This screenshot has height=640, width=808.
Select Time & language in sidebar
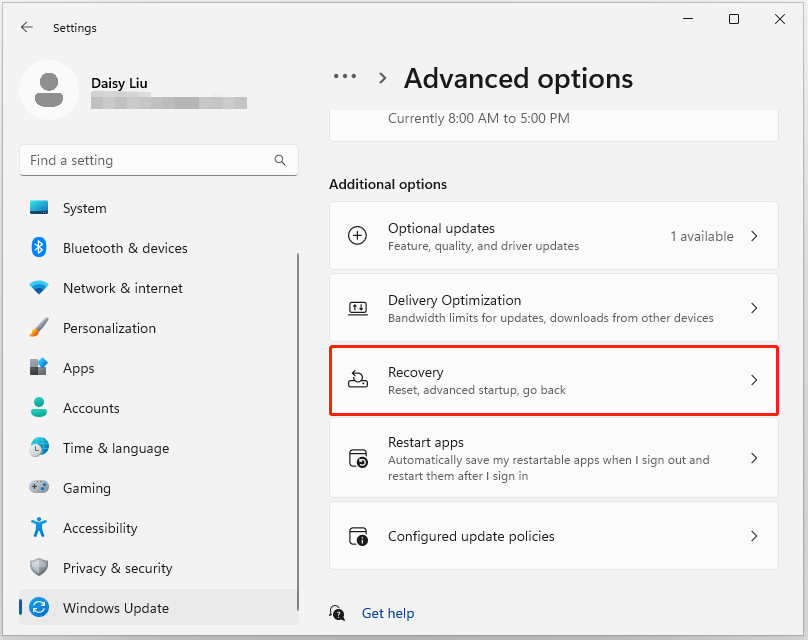tap(116, 448)
